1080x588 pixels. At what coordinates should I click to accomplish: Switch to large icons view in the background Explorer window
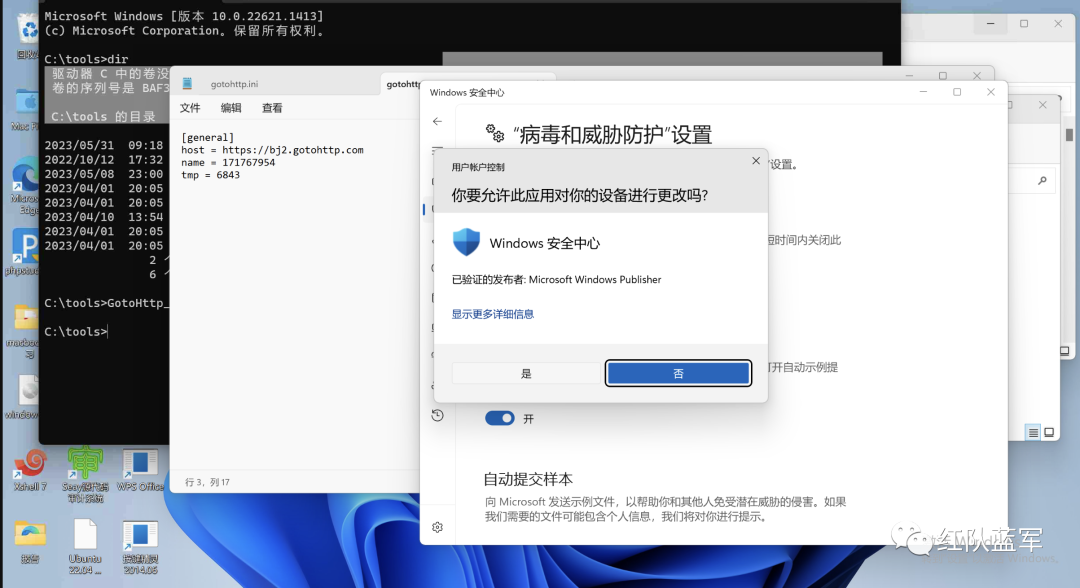[x=1049, y=432]
